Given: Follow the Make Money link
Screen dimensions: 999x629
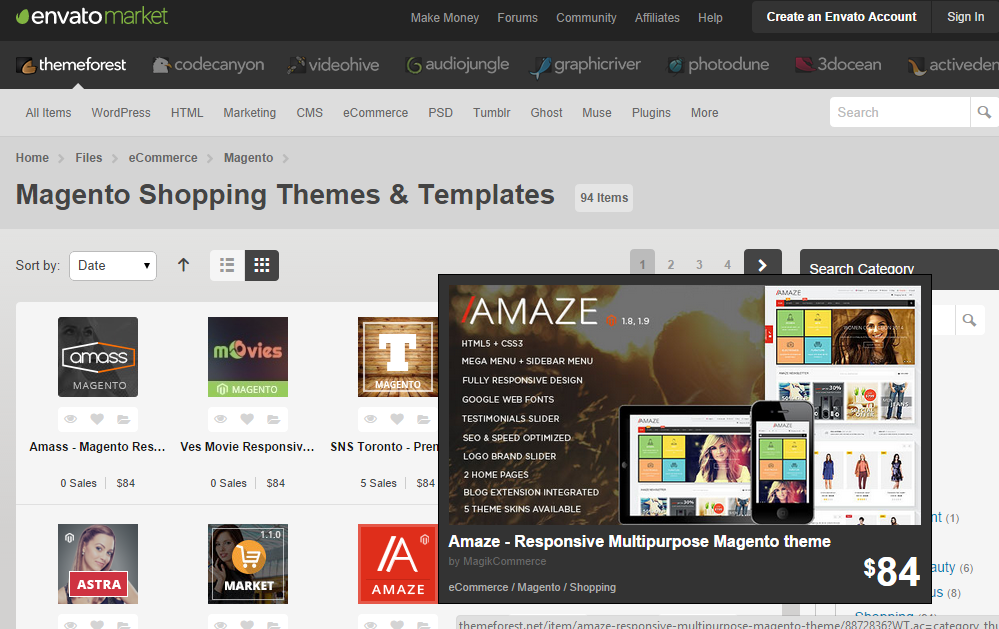Looking at the screenshot, I should point(445,18).
